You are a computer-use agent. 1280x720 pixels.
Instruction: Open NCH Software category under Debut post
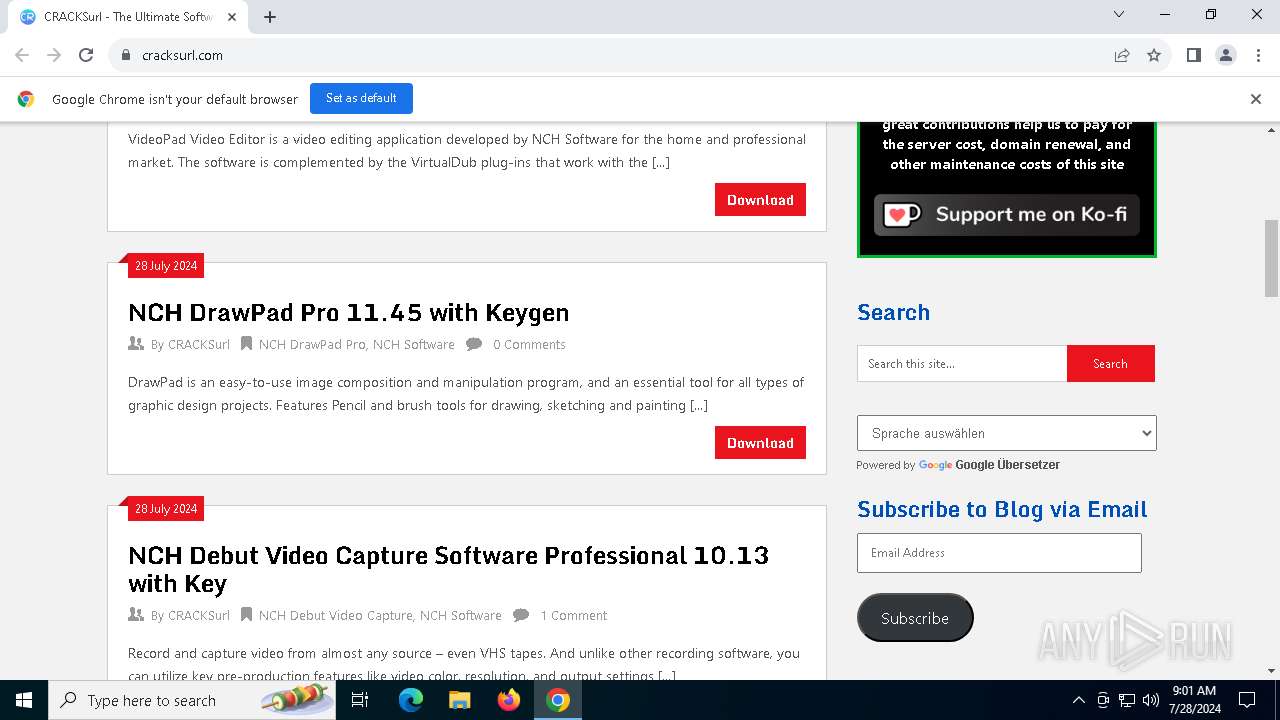pyautogui.click(x=461, y=615)
